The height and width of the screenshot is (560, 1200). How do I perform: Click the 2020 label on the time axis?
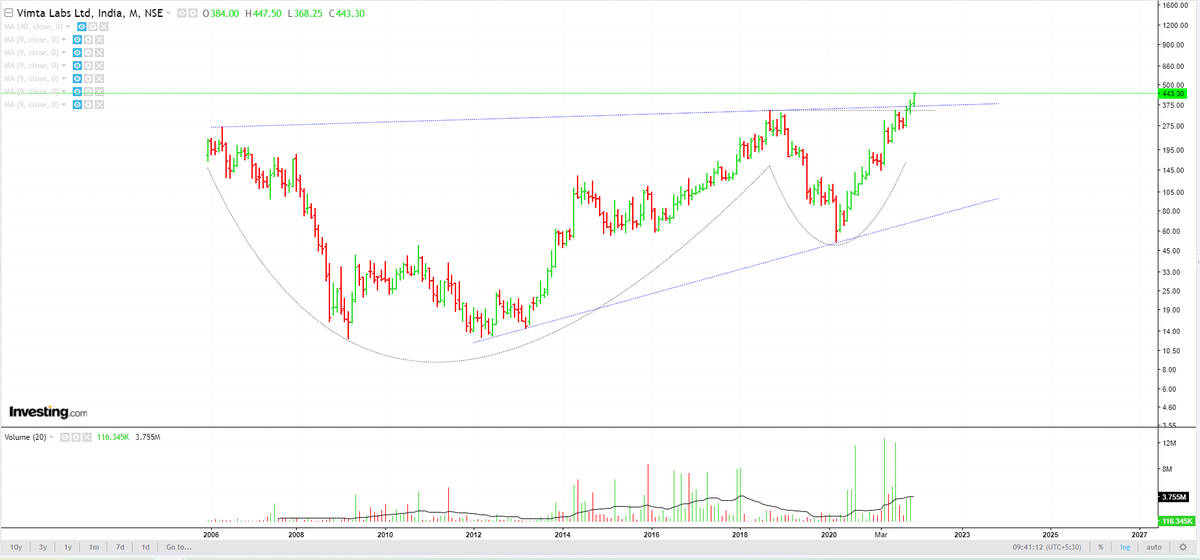829,535
